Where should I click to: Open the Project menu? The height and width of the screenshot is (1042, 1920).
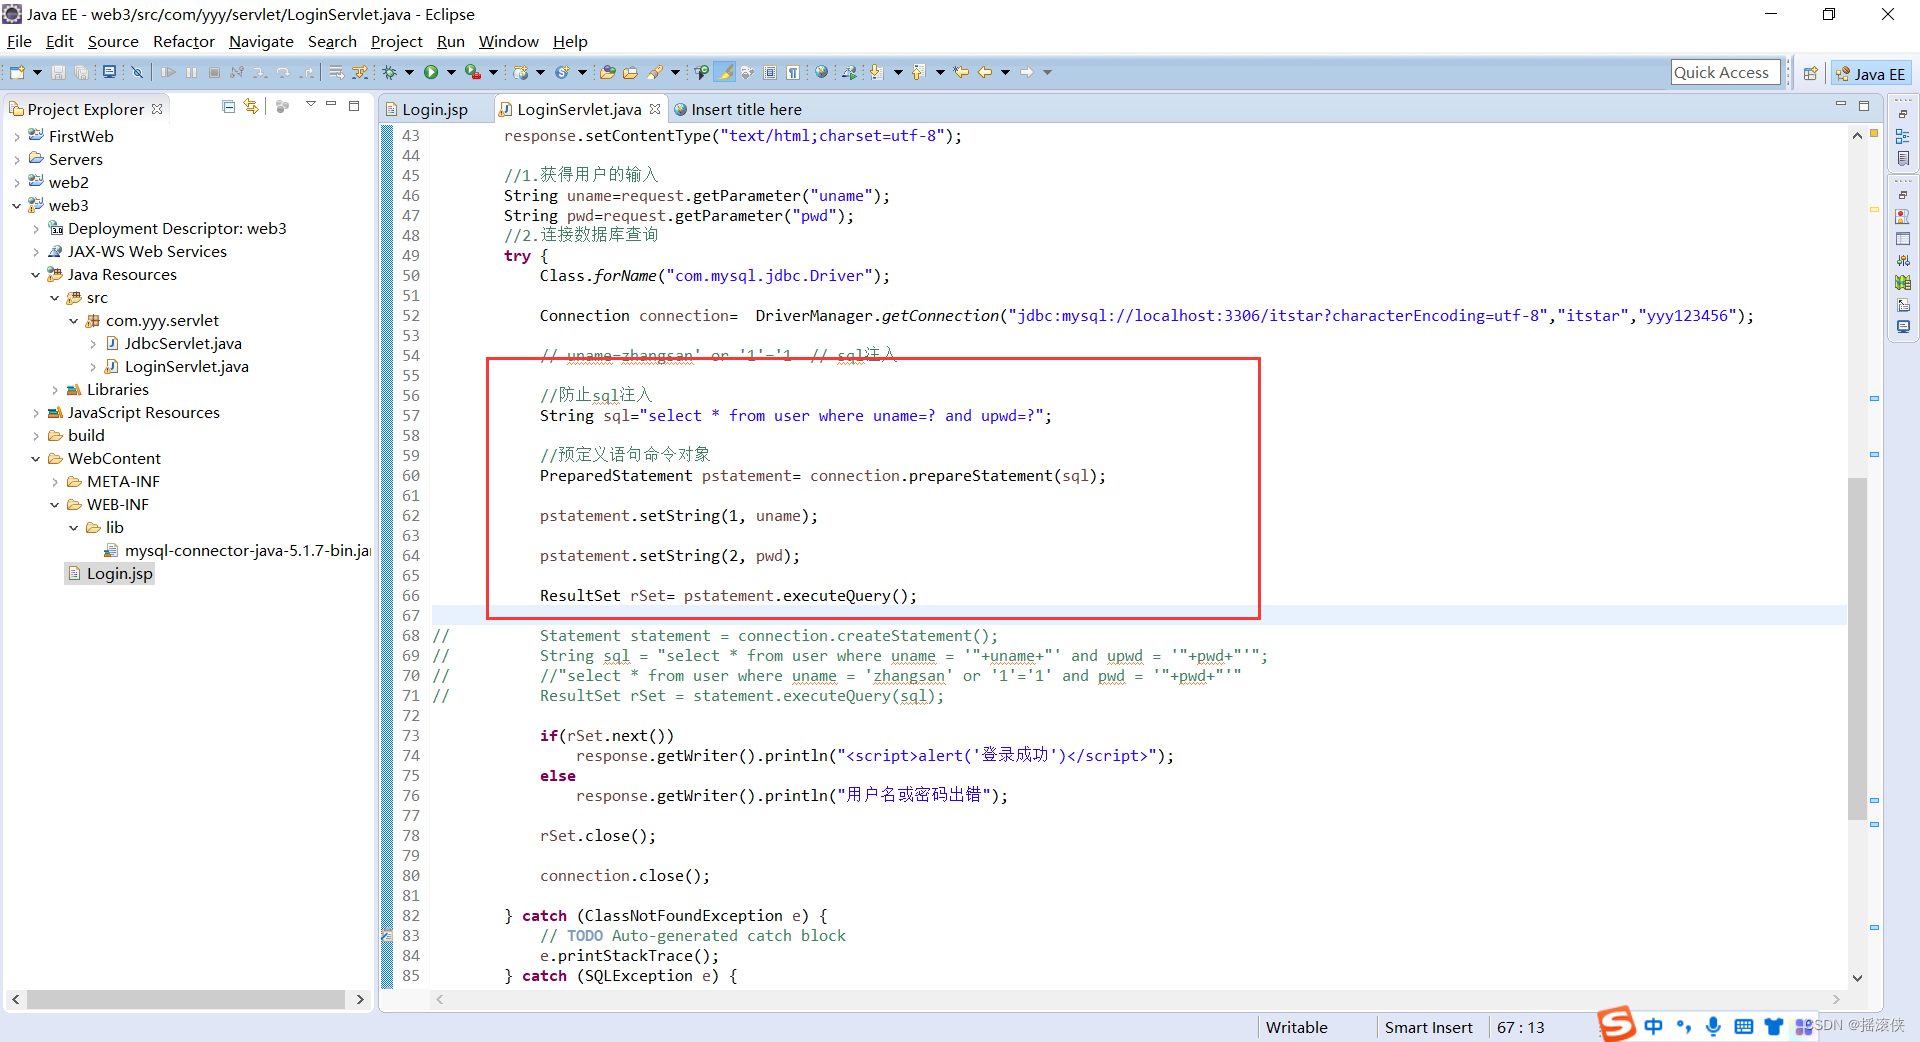pos(397,41)
